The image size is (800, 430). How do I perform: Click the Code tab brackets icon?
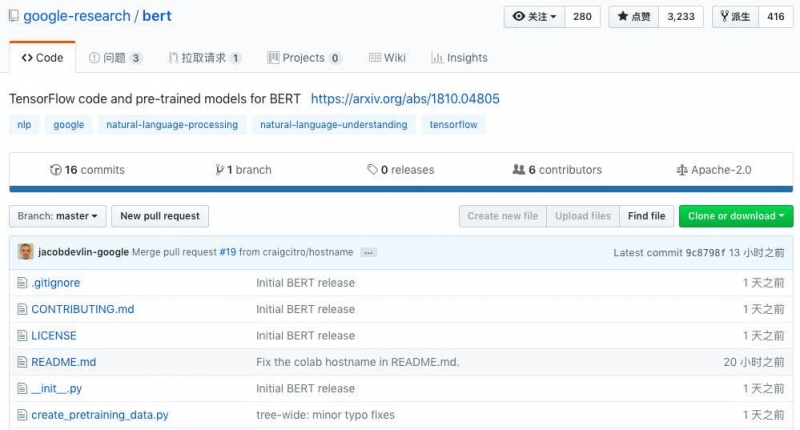(x=27, y=58)
